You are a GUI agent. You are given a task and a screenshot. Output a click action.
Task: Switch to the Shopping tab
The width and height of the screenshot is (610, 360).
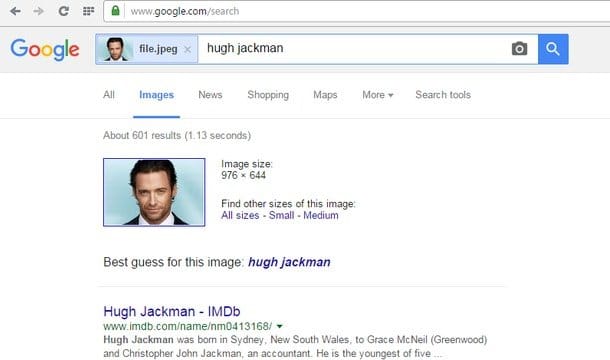[268, 95]
